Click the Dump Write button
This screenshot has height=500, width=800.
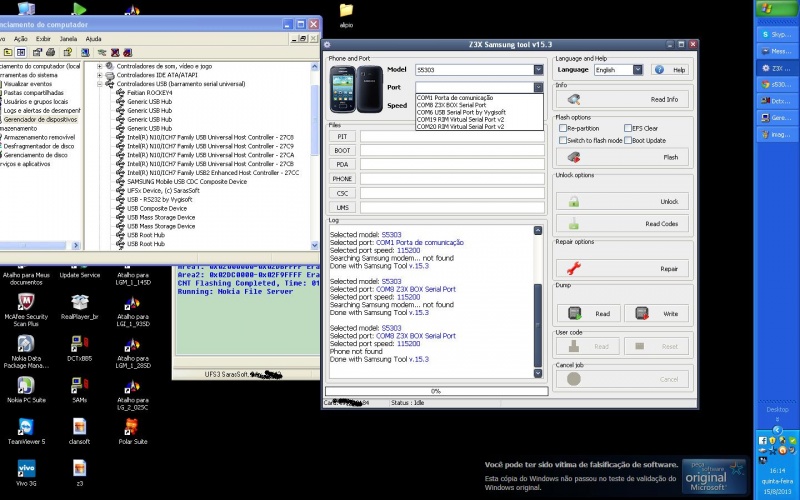point(656,314)
